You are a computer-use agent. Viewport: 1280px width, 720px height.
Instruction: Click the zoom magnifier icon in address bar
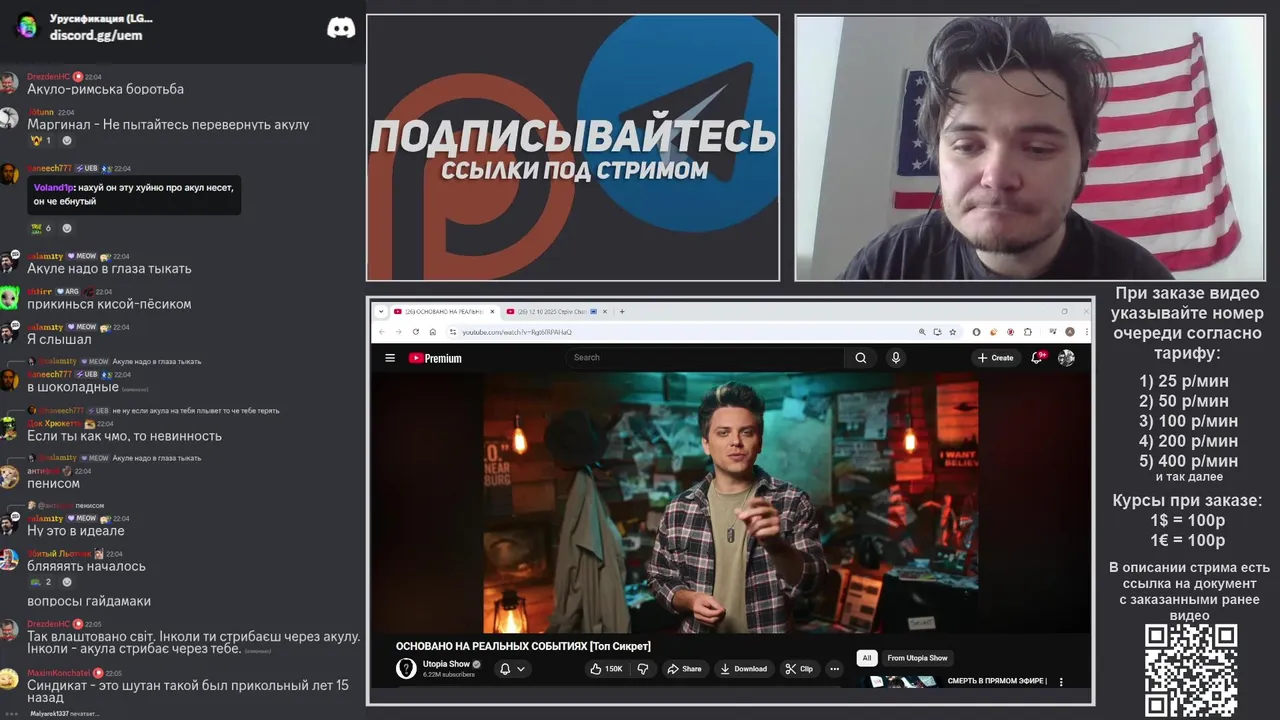click(x=922, y=332)
